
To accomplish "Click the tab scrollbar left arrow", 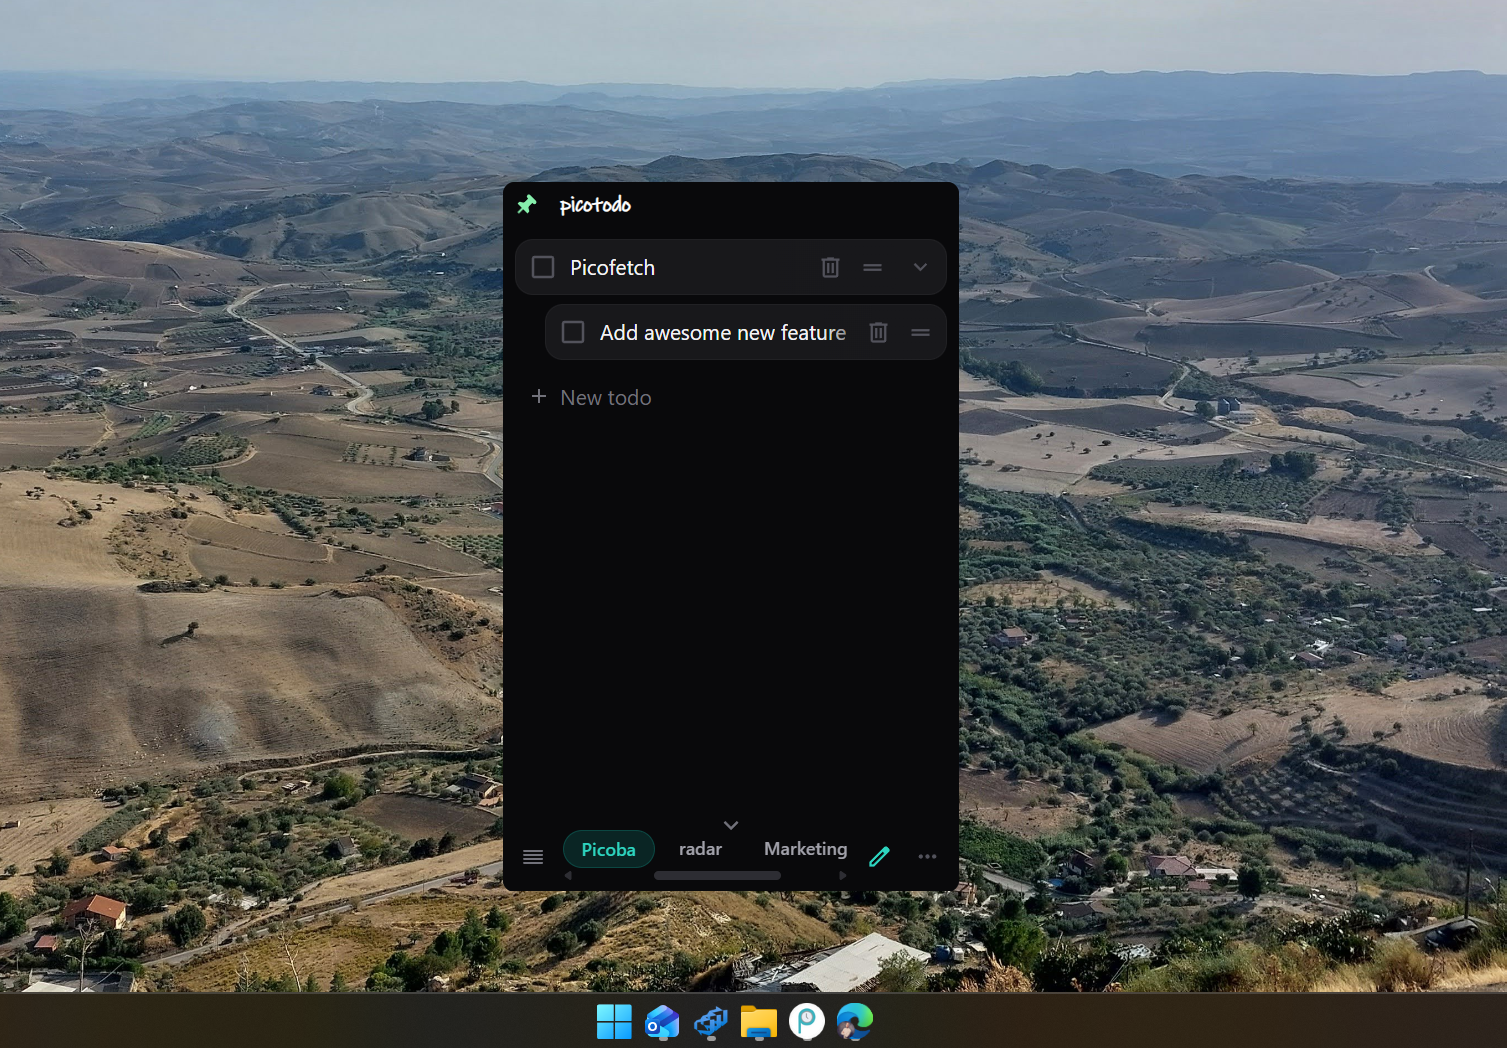I will 568,875.
